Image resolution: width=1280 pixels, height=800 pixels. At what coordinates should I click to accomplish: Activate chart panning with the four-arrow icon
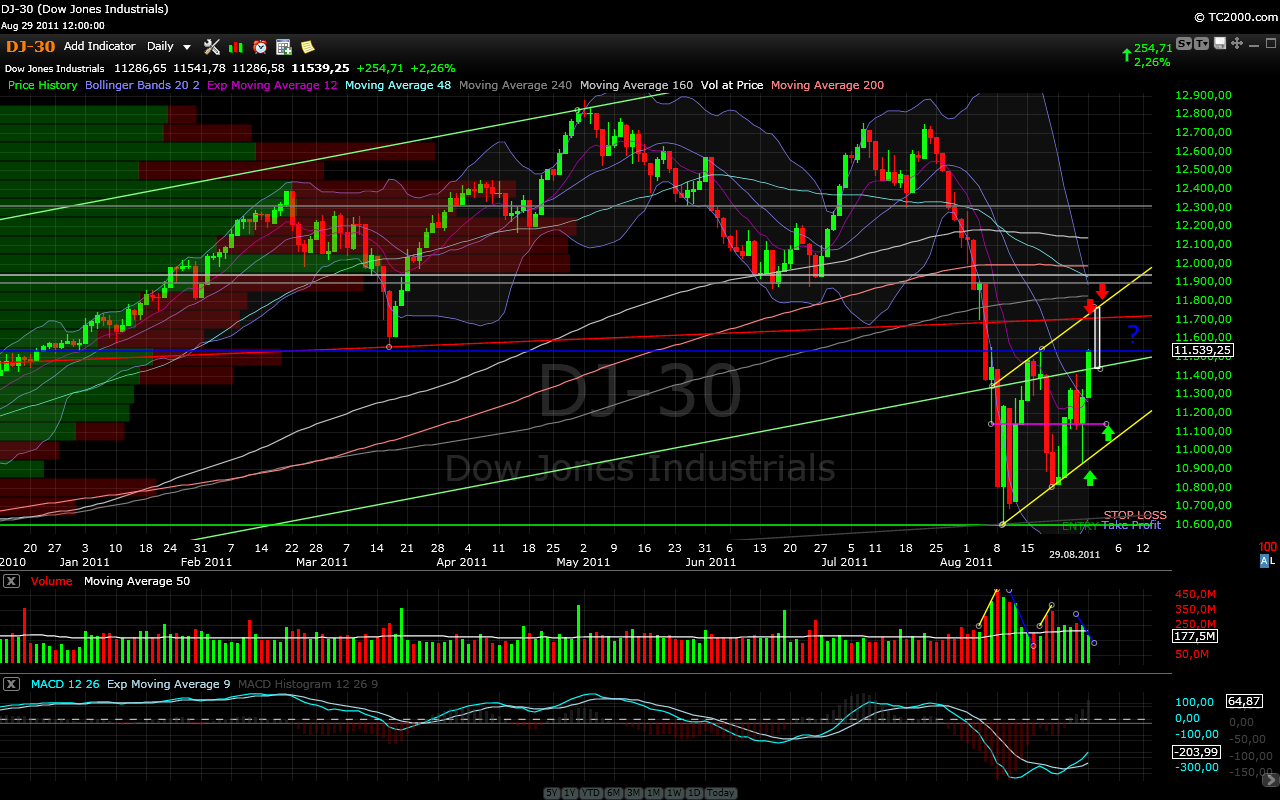click(1237, 45)
